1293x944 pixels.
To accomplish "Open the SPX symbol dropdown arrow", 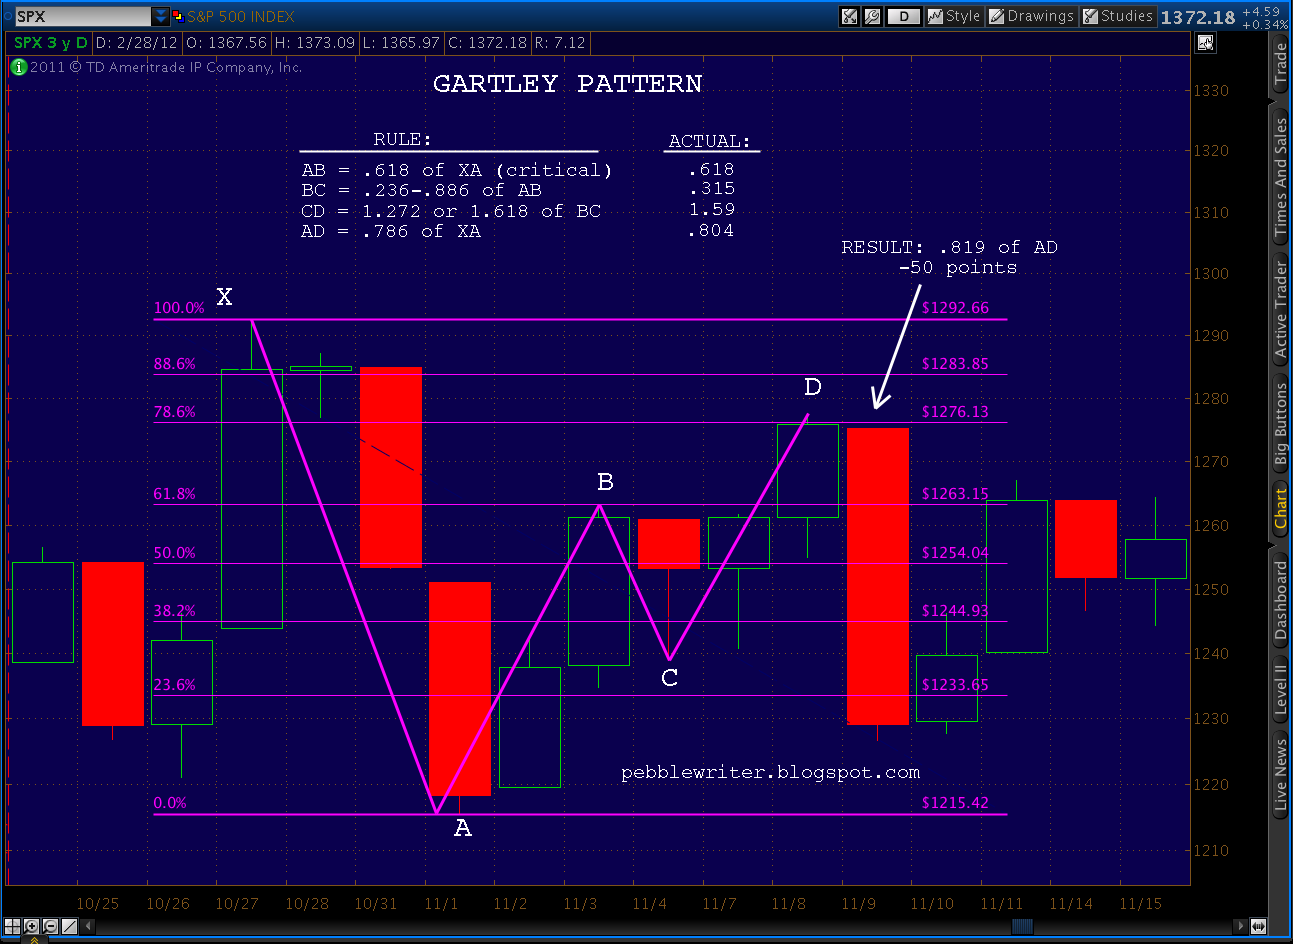I will [x=160, y=15].
